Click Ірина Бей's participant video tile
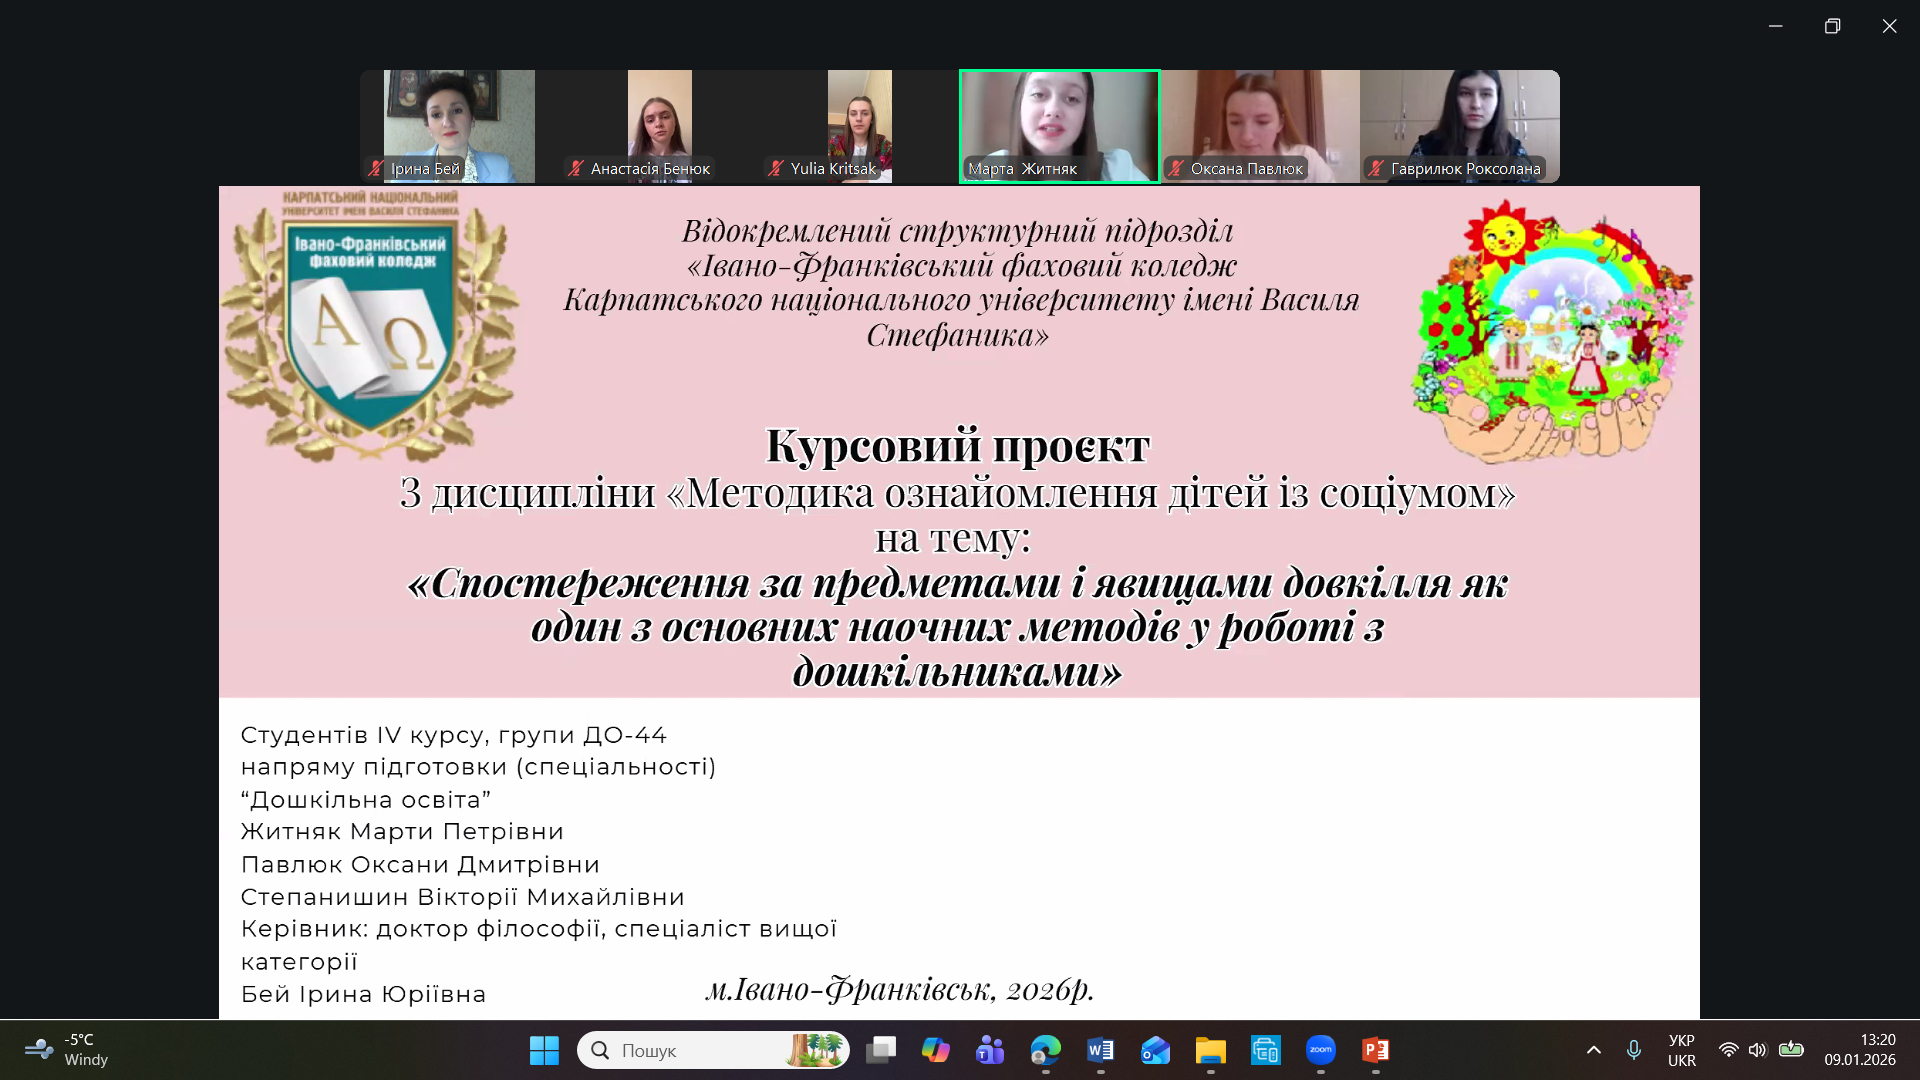 459,125
